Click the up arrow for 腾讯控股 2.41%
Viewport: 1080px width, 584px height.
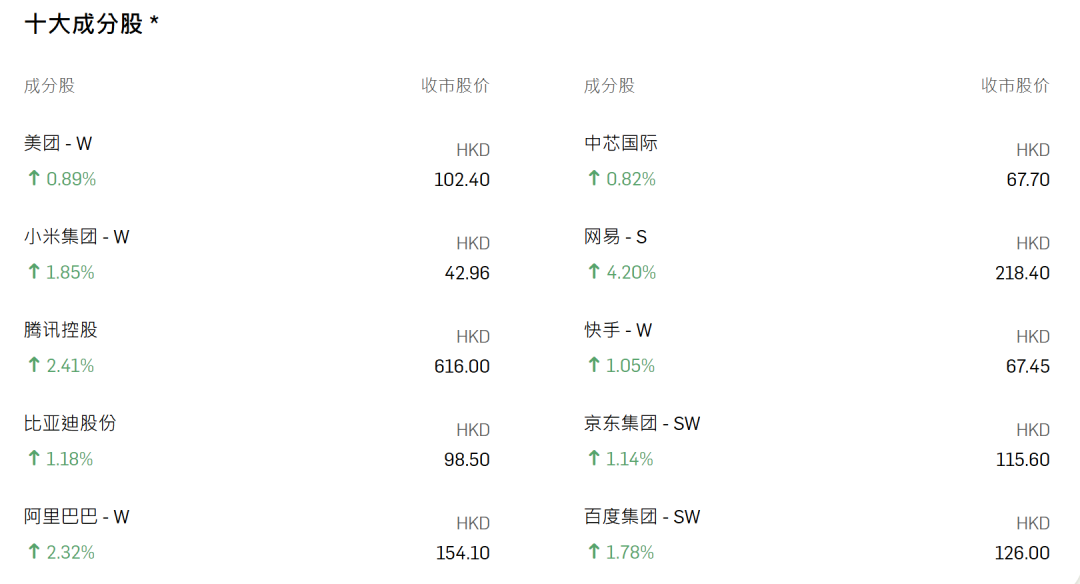(x=33, y=365)
